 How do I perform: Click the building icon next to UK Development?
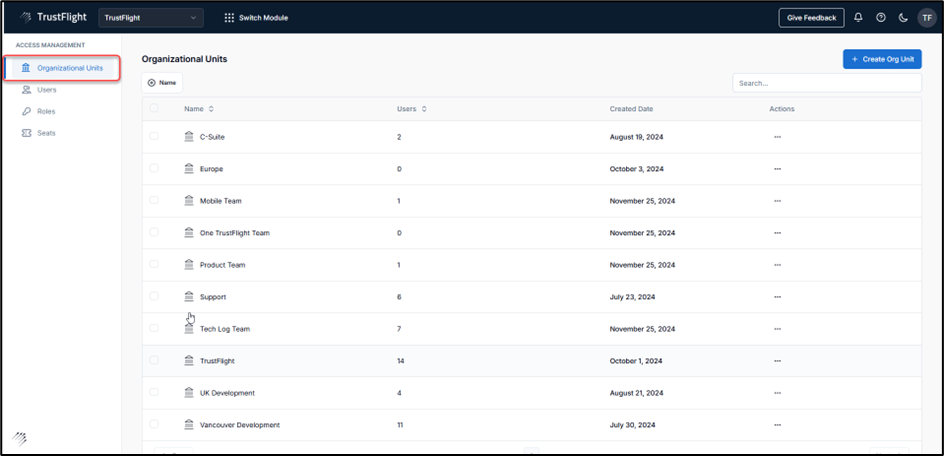pos(189,393)
